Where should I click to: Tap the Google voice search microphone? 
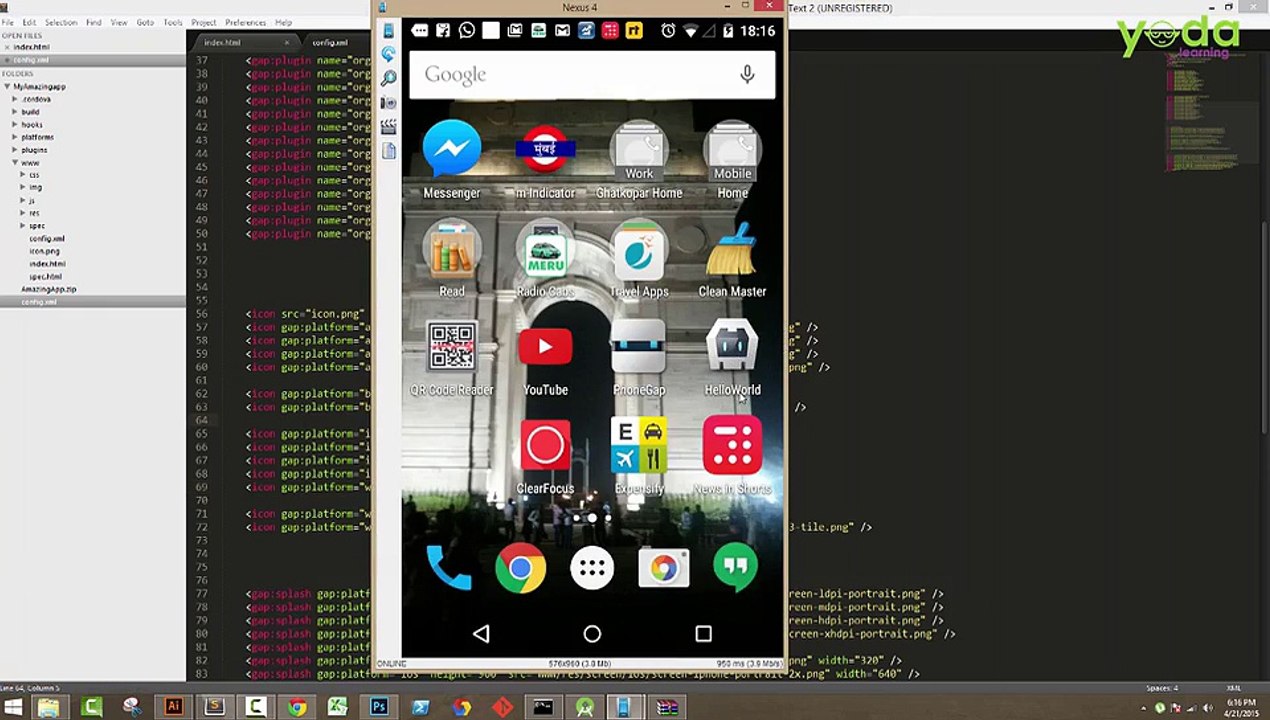point(747,74)
